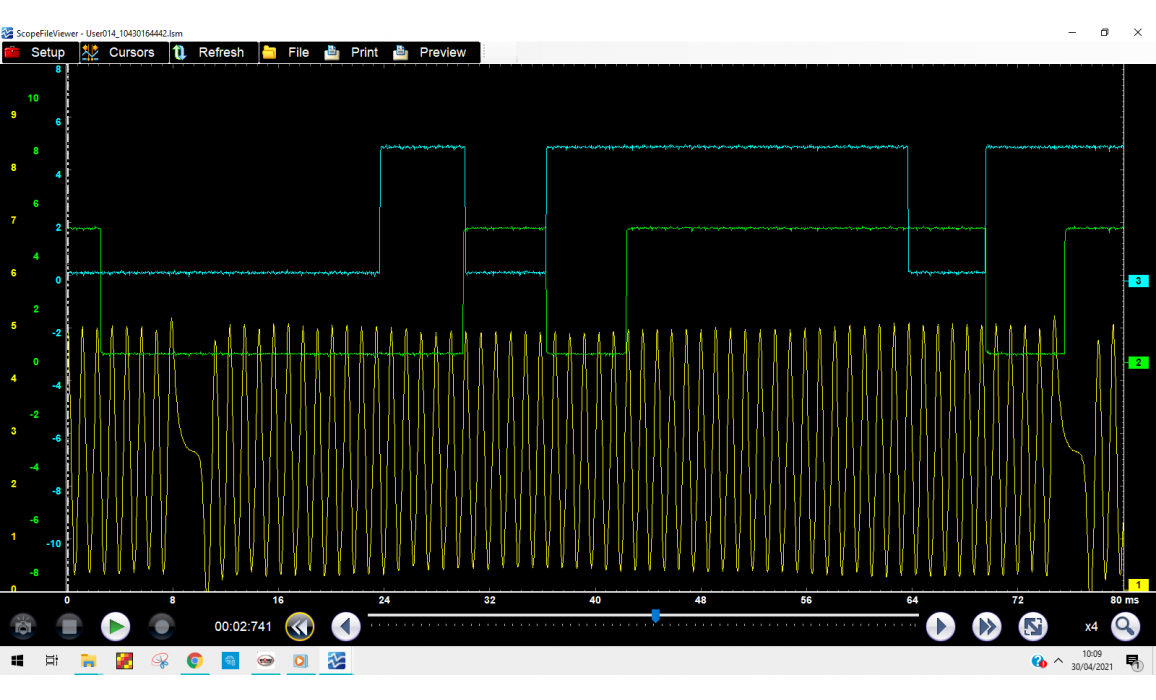Screen dimensions: 1156x700
Task: Select the green channel 2 marker
Action: tap(1138, 362)
